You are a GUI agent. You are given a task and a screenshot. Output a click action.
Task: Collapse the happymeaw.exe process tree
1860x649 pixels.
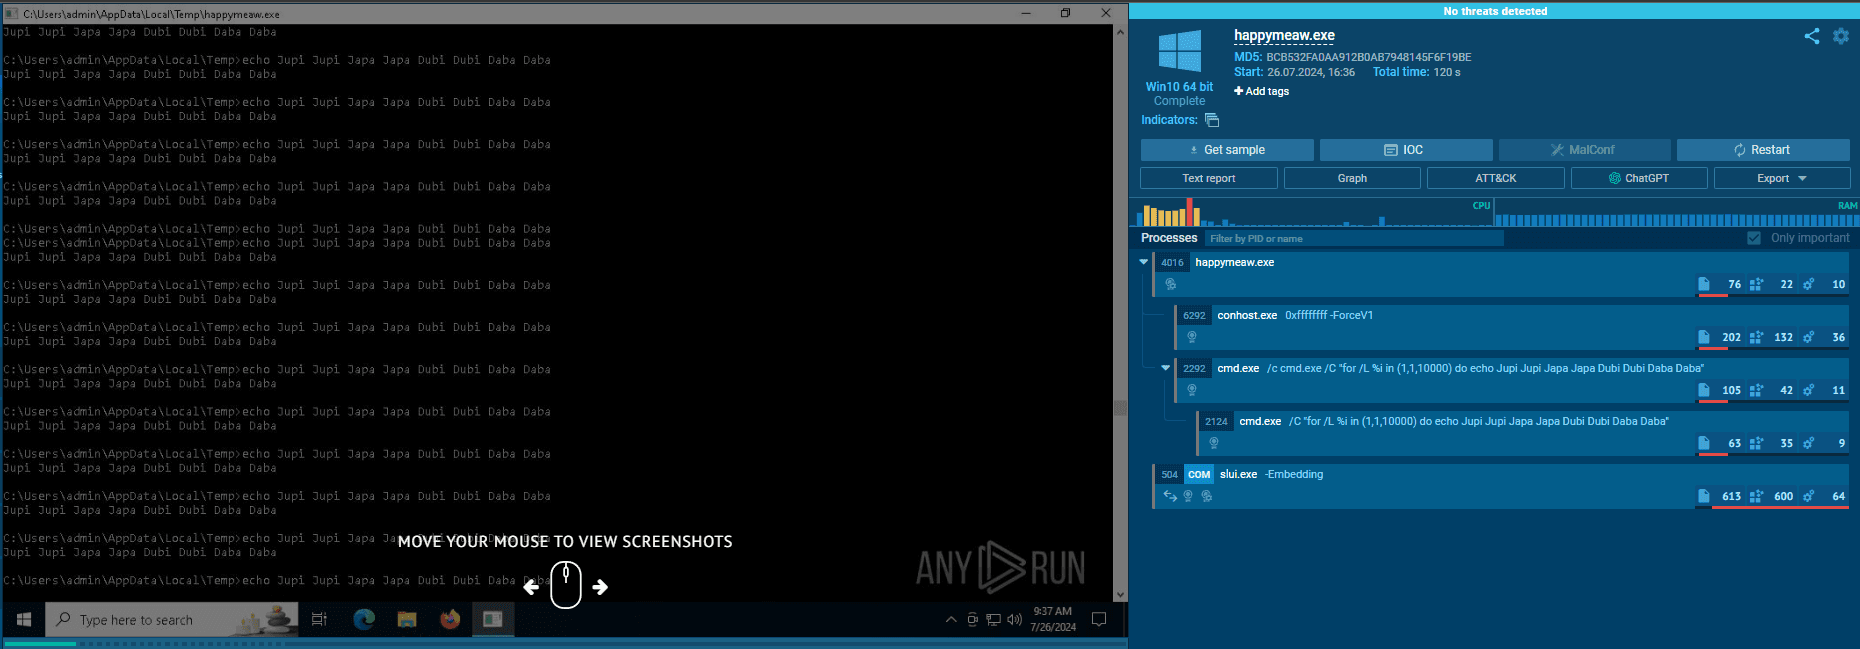pos(1143,262)
